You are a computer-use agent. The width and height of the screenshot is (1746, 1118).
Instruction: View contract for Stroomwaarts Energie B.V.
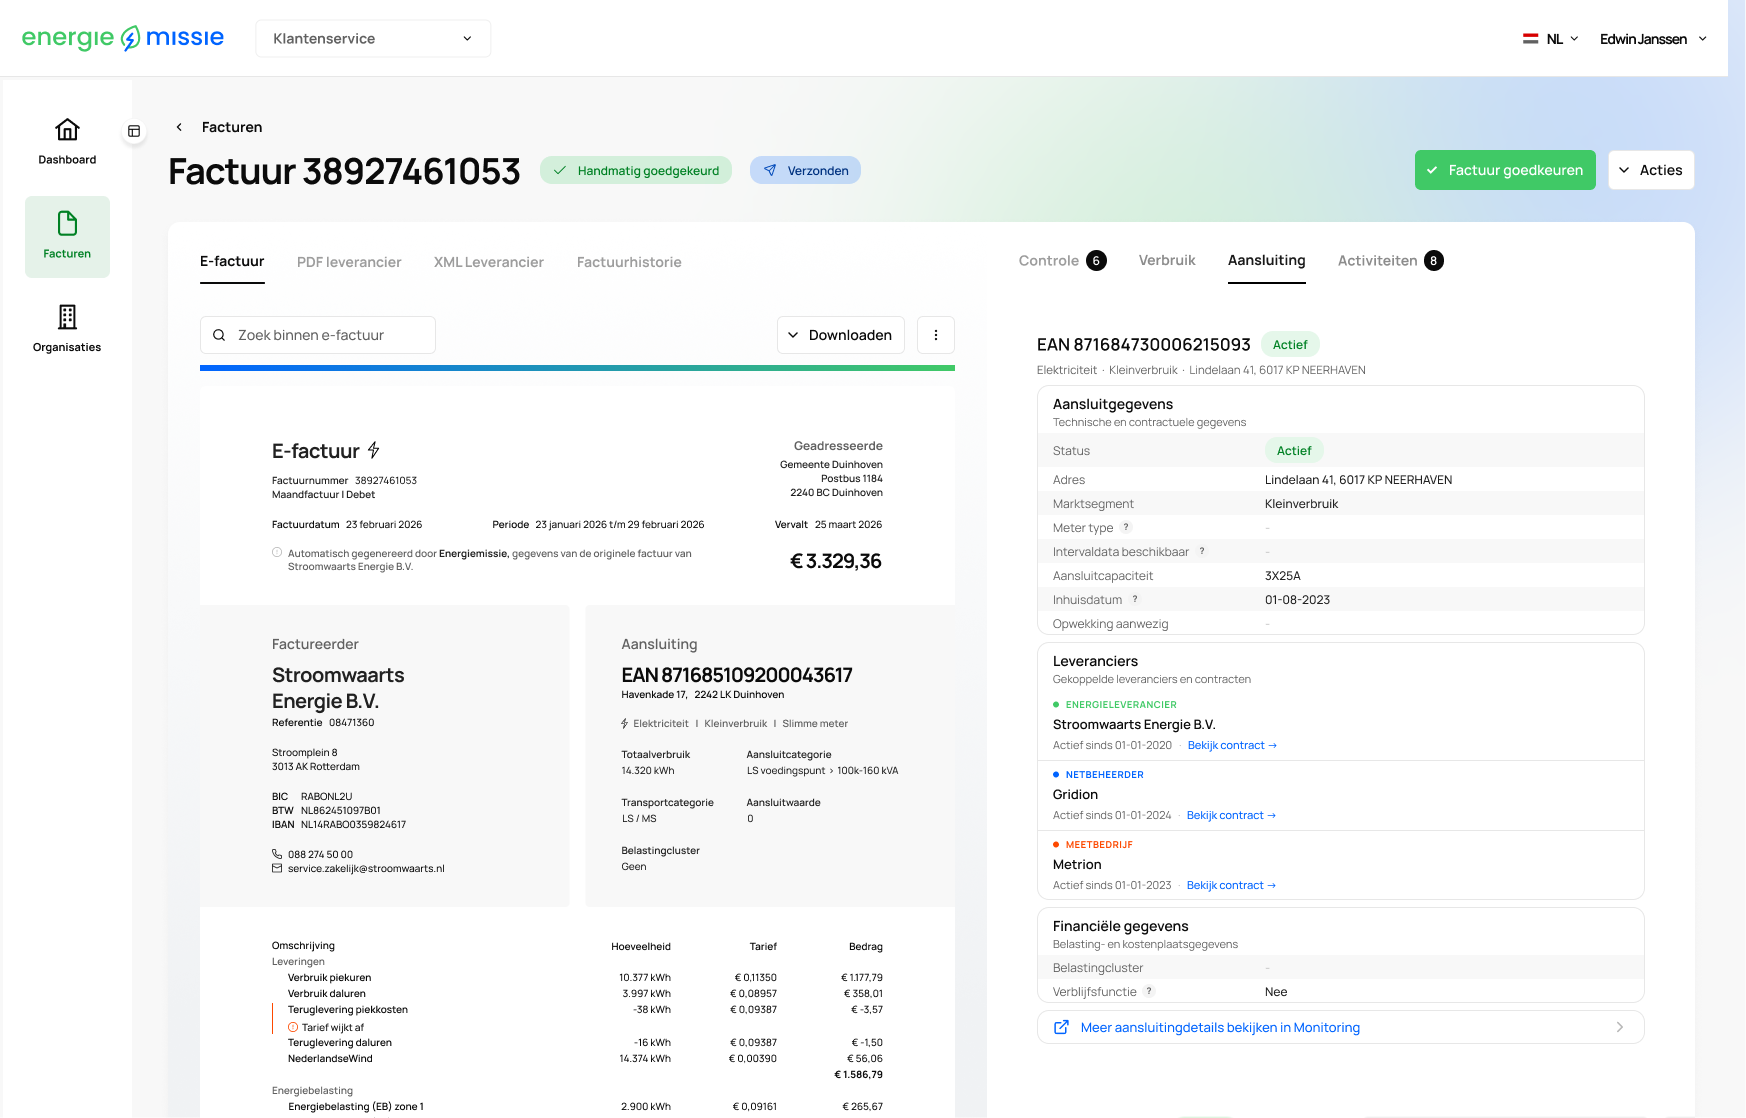(1232, 745)
